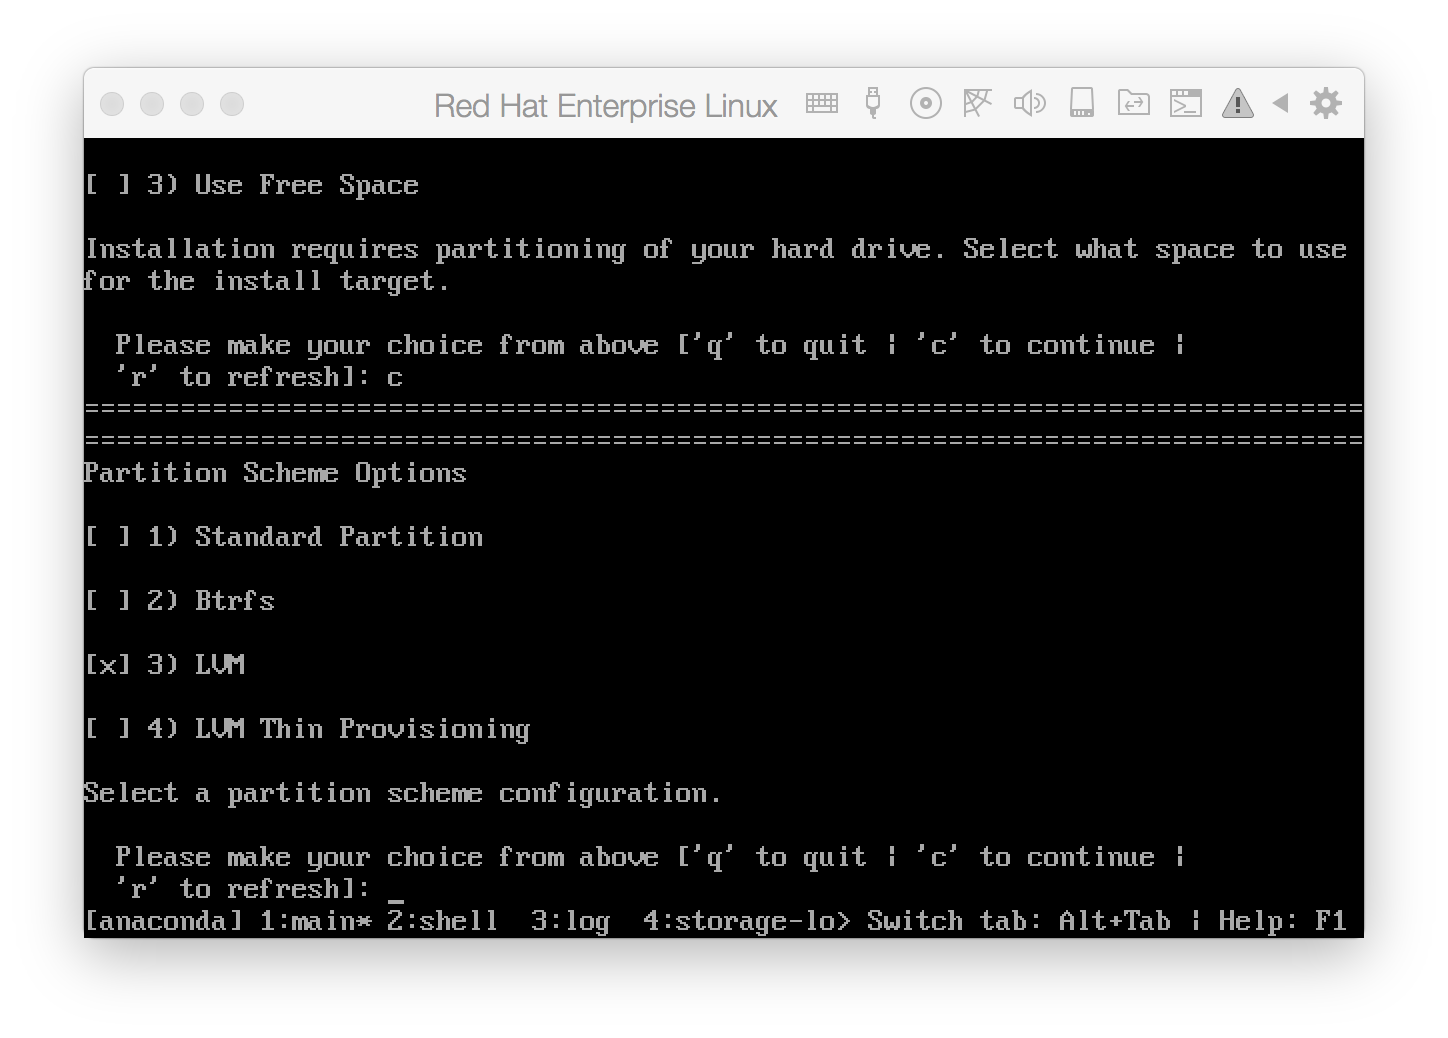Select the 4:storage-lo tab
Screen dimensions: 1448x1038
738,921
